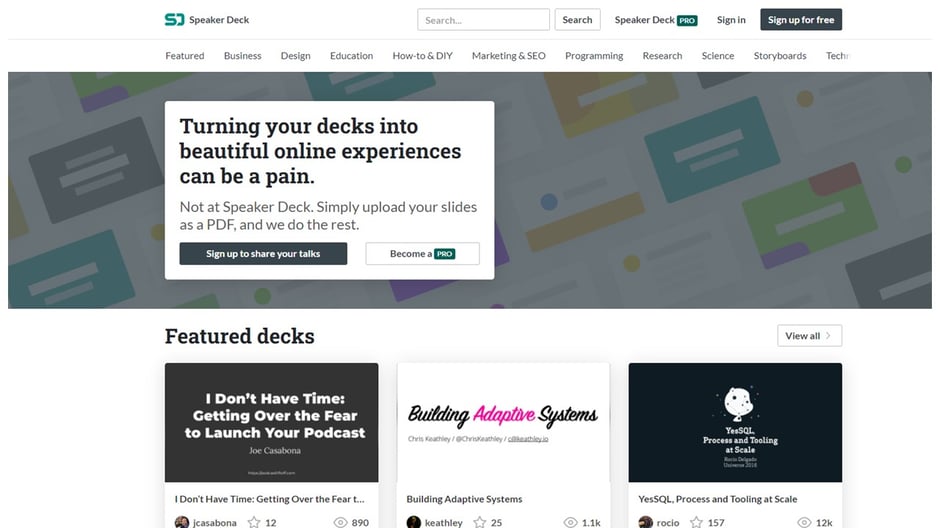The width and height of the screenshot is (940, 528).
Task: Focus the Search input field
Action: (x=483, y=20)
